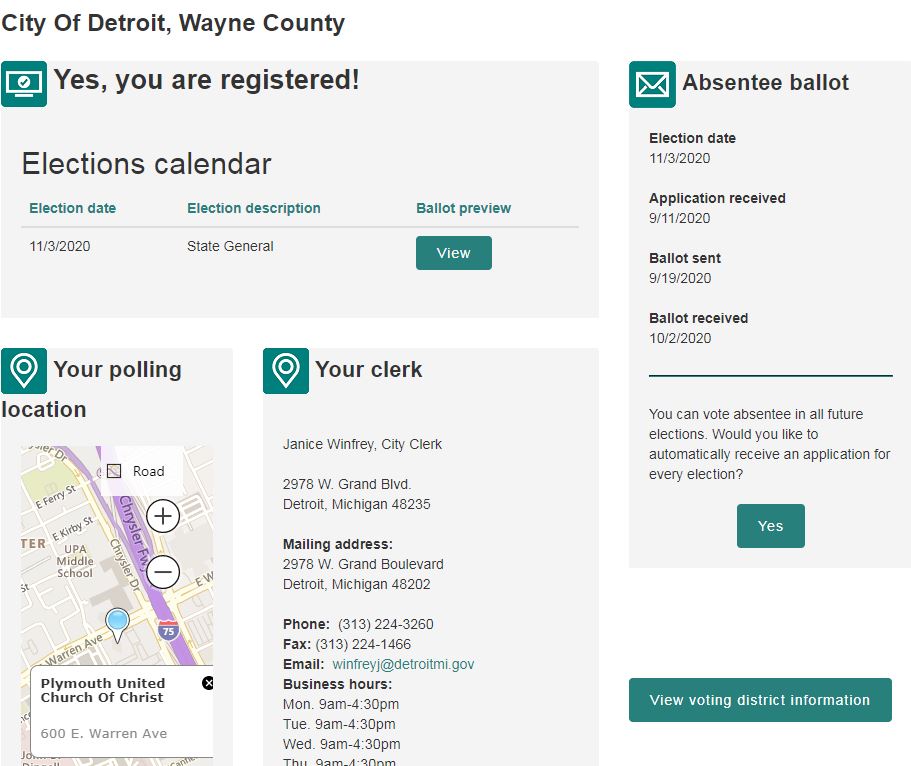Click the Ballot preview column header
911x766 pixels.
(x=463, y=208)
